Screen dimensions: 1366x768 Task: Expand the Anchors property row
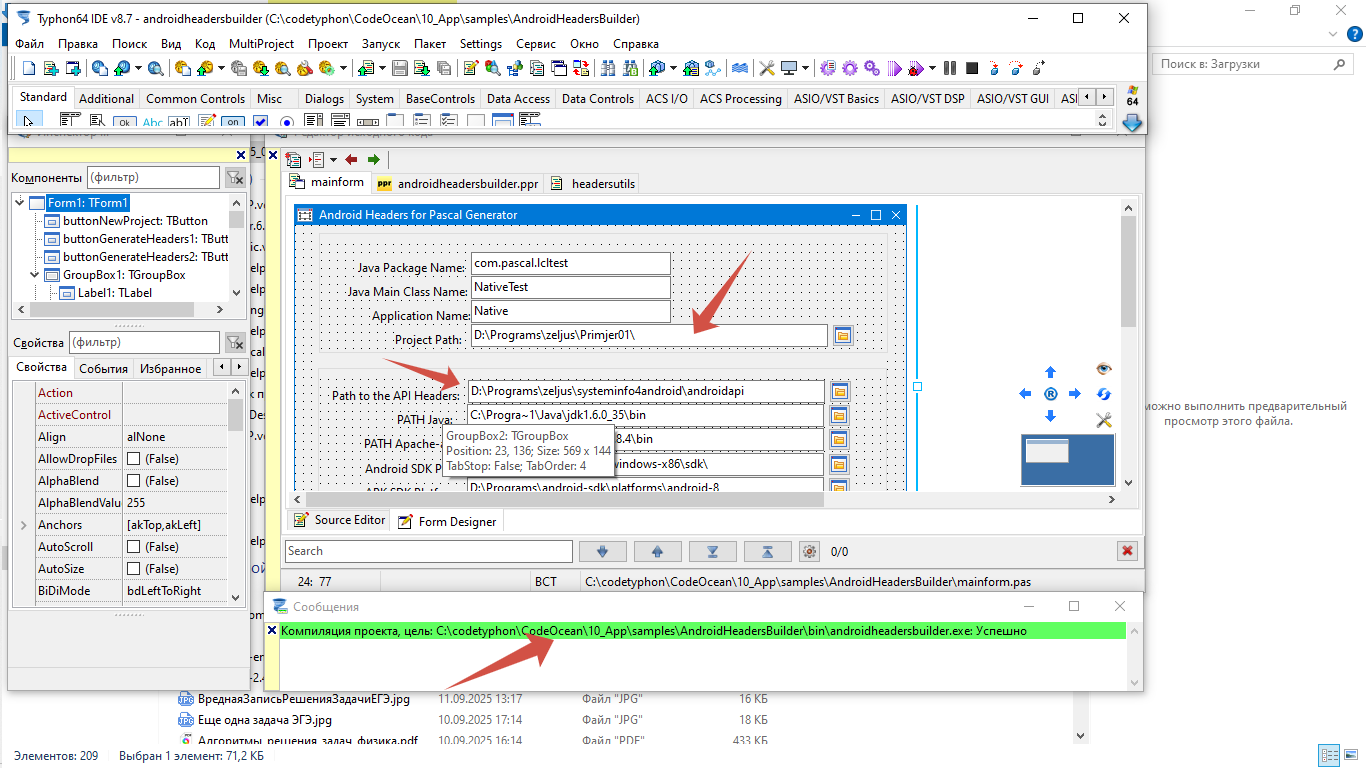[x=24, y=525]
